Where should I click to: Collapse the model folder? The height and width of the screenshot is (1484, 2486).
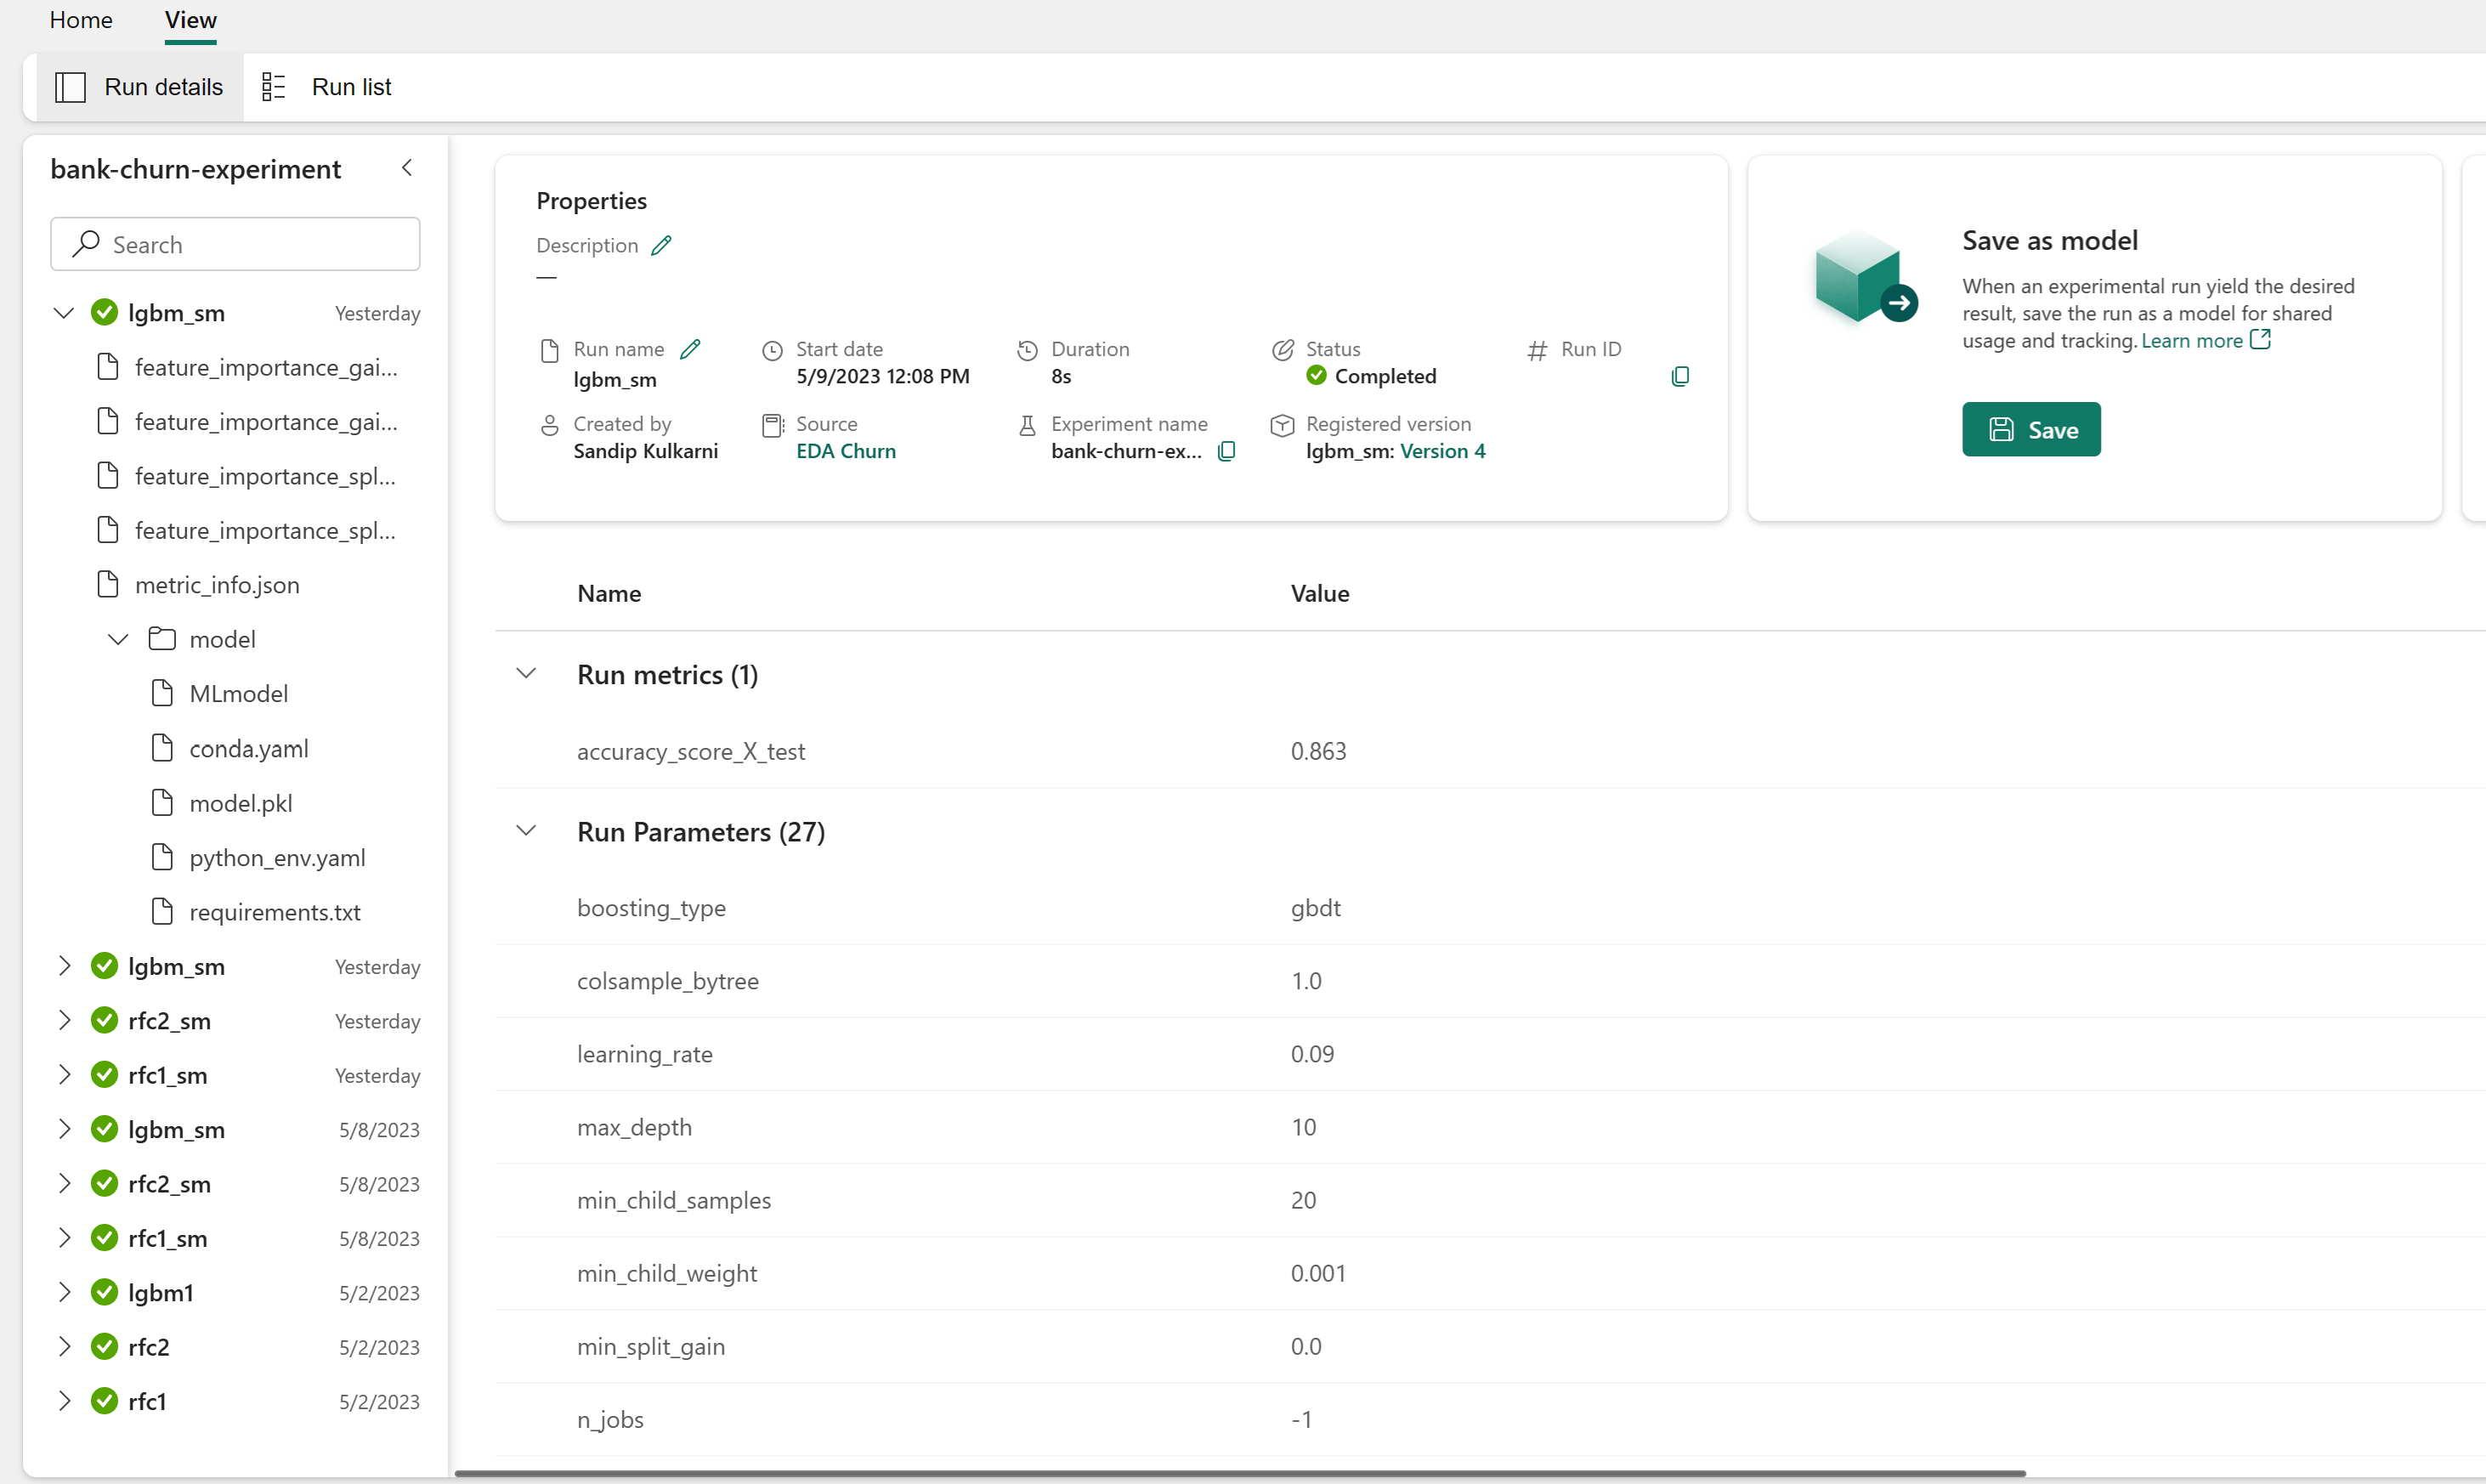click(118, 639)
